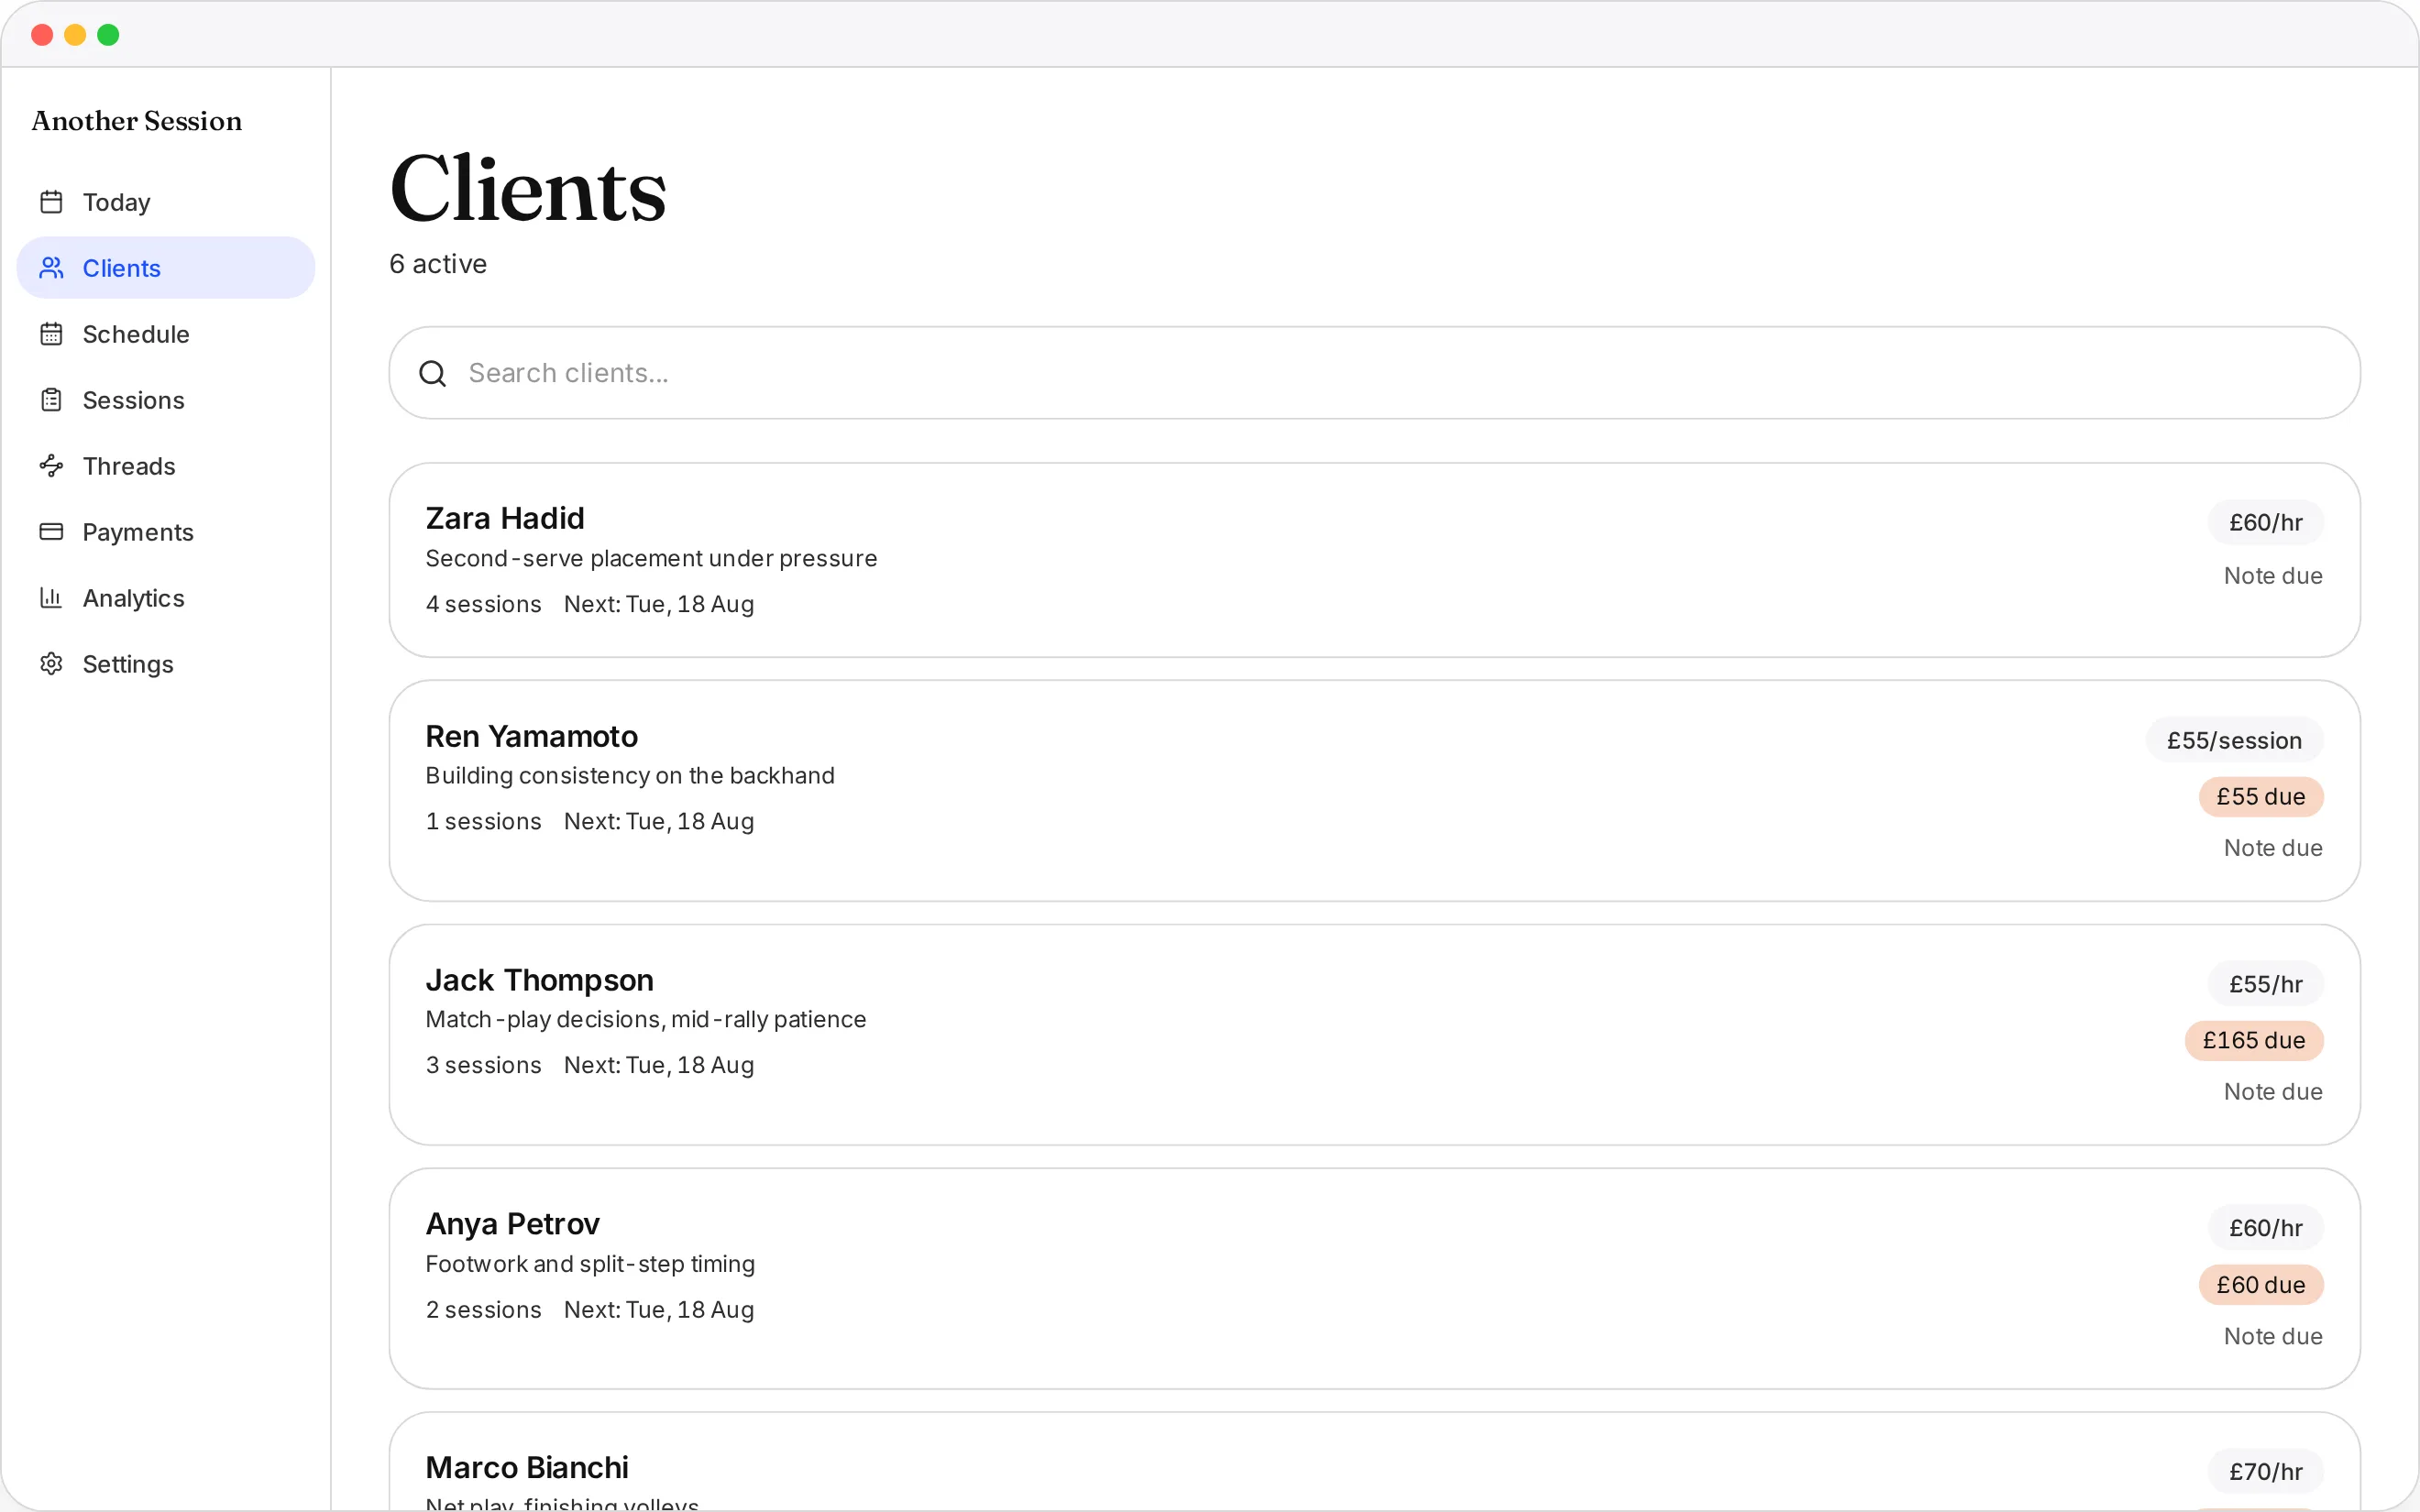Click Note due on Ren Yamamoto's card
The image size is (2420, 1512).
pyautogui.click(x=2272, y=848)
